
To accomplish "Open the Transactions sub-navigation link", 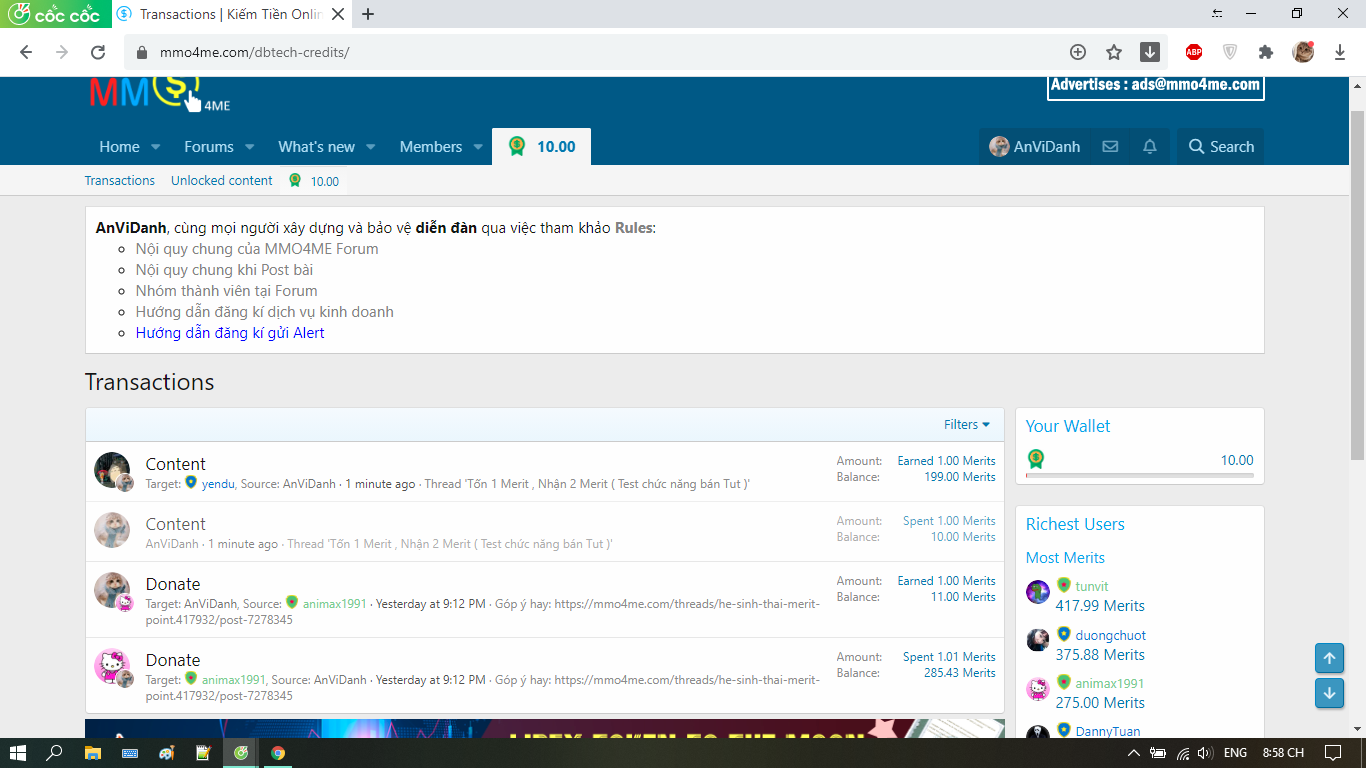I will tap(120, 181).
